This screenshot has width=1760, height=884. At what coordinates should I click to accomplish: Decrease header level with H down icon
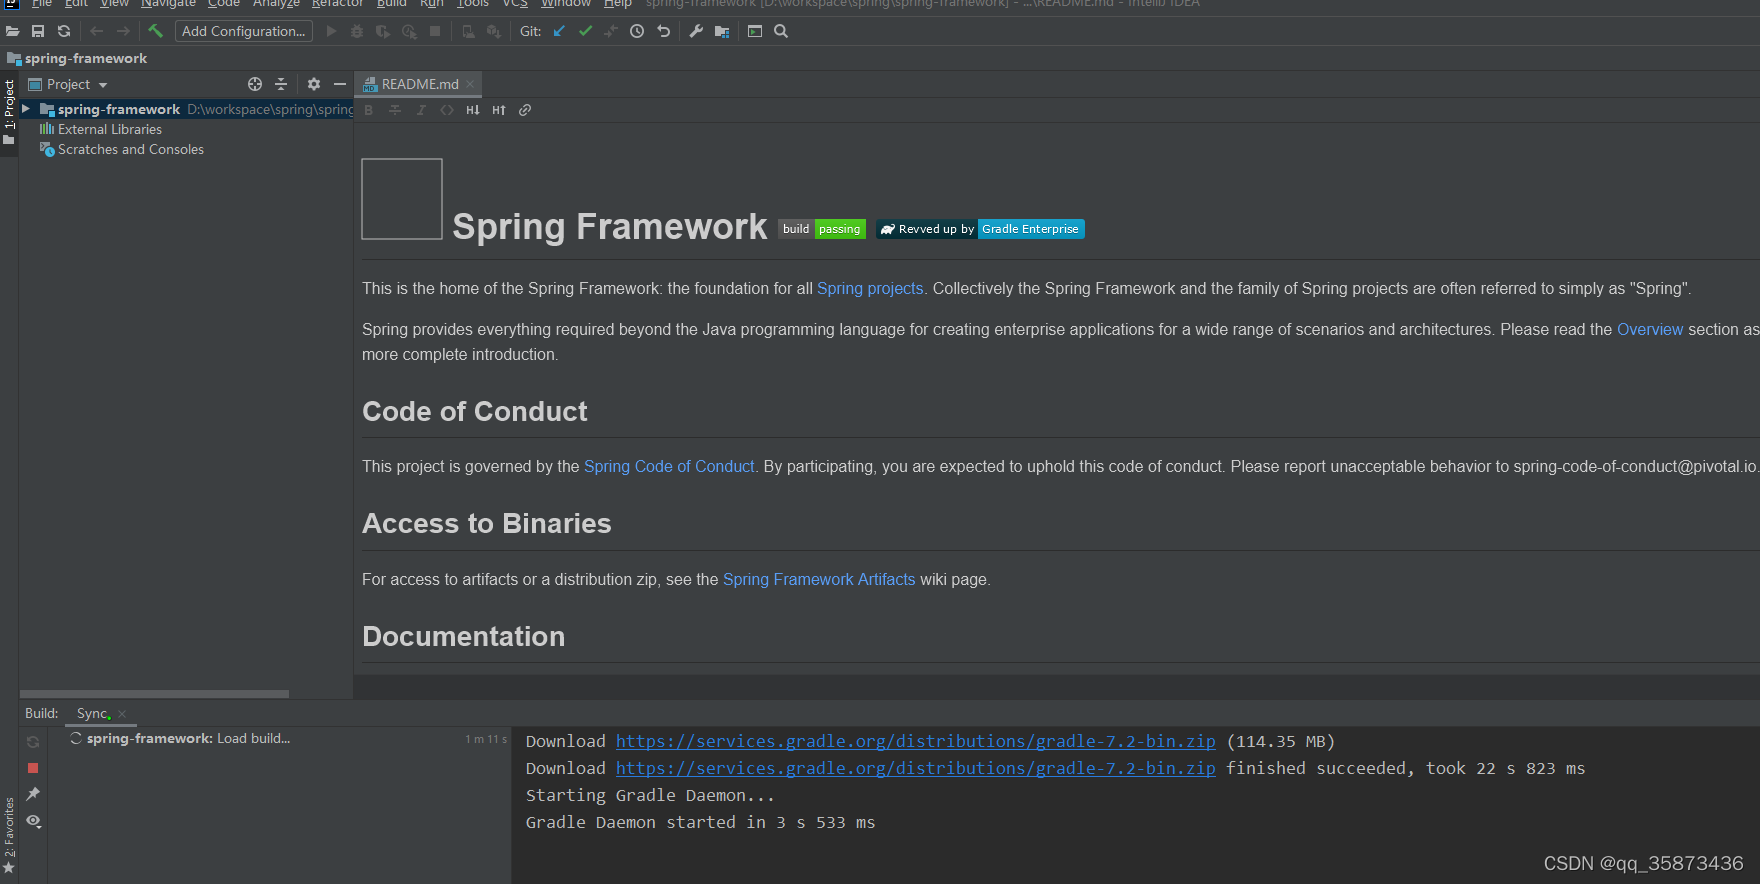click(x=473, y=110)
